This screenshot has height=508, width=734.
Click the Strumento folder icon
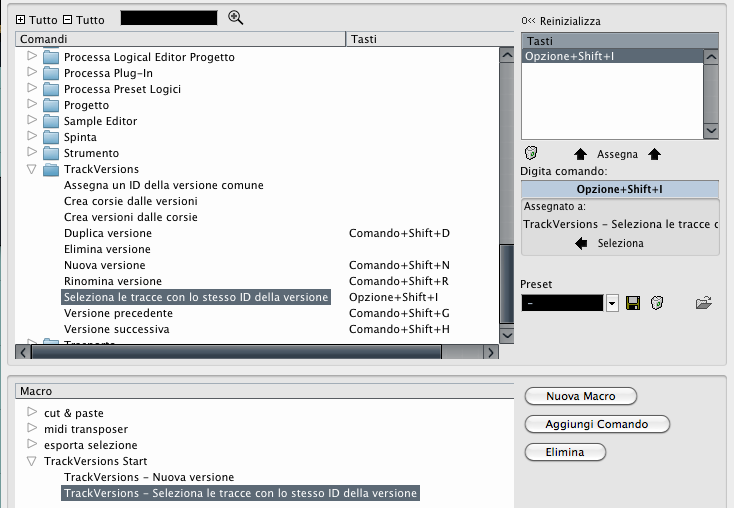(51, 153)
